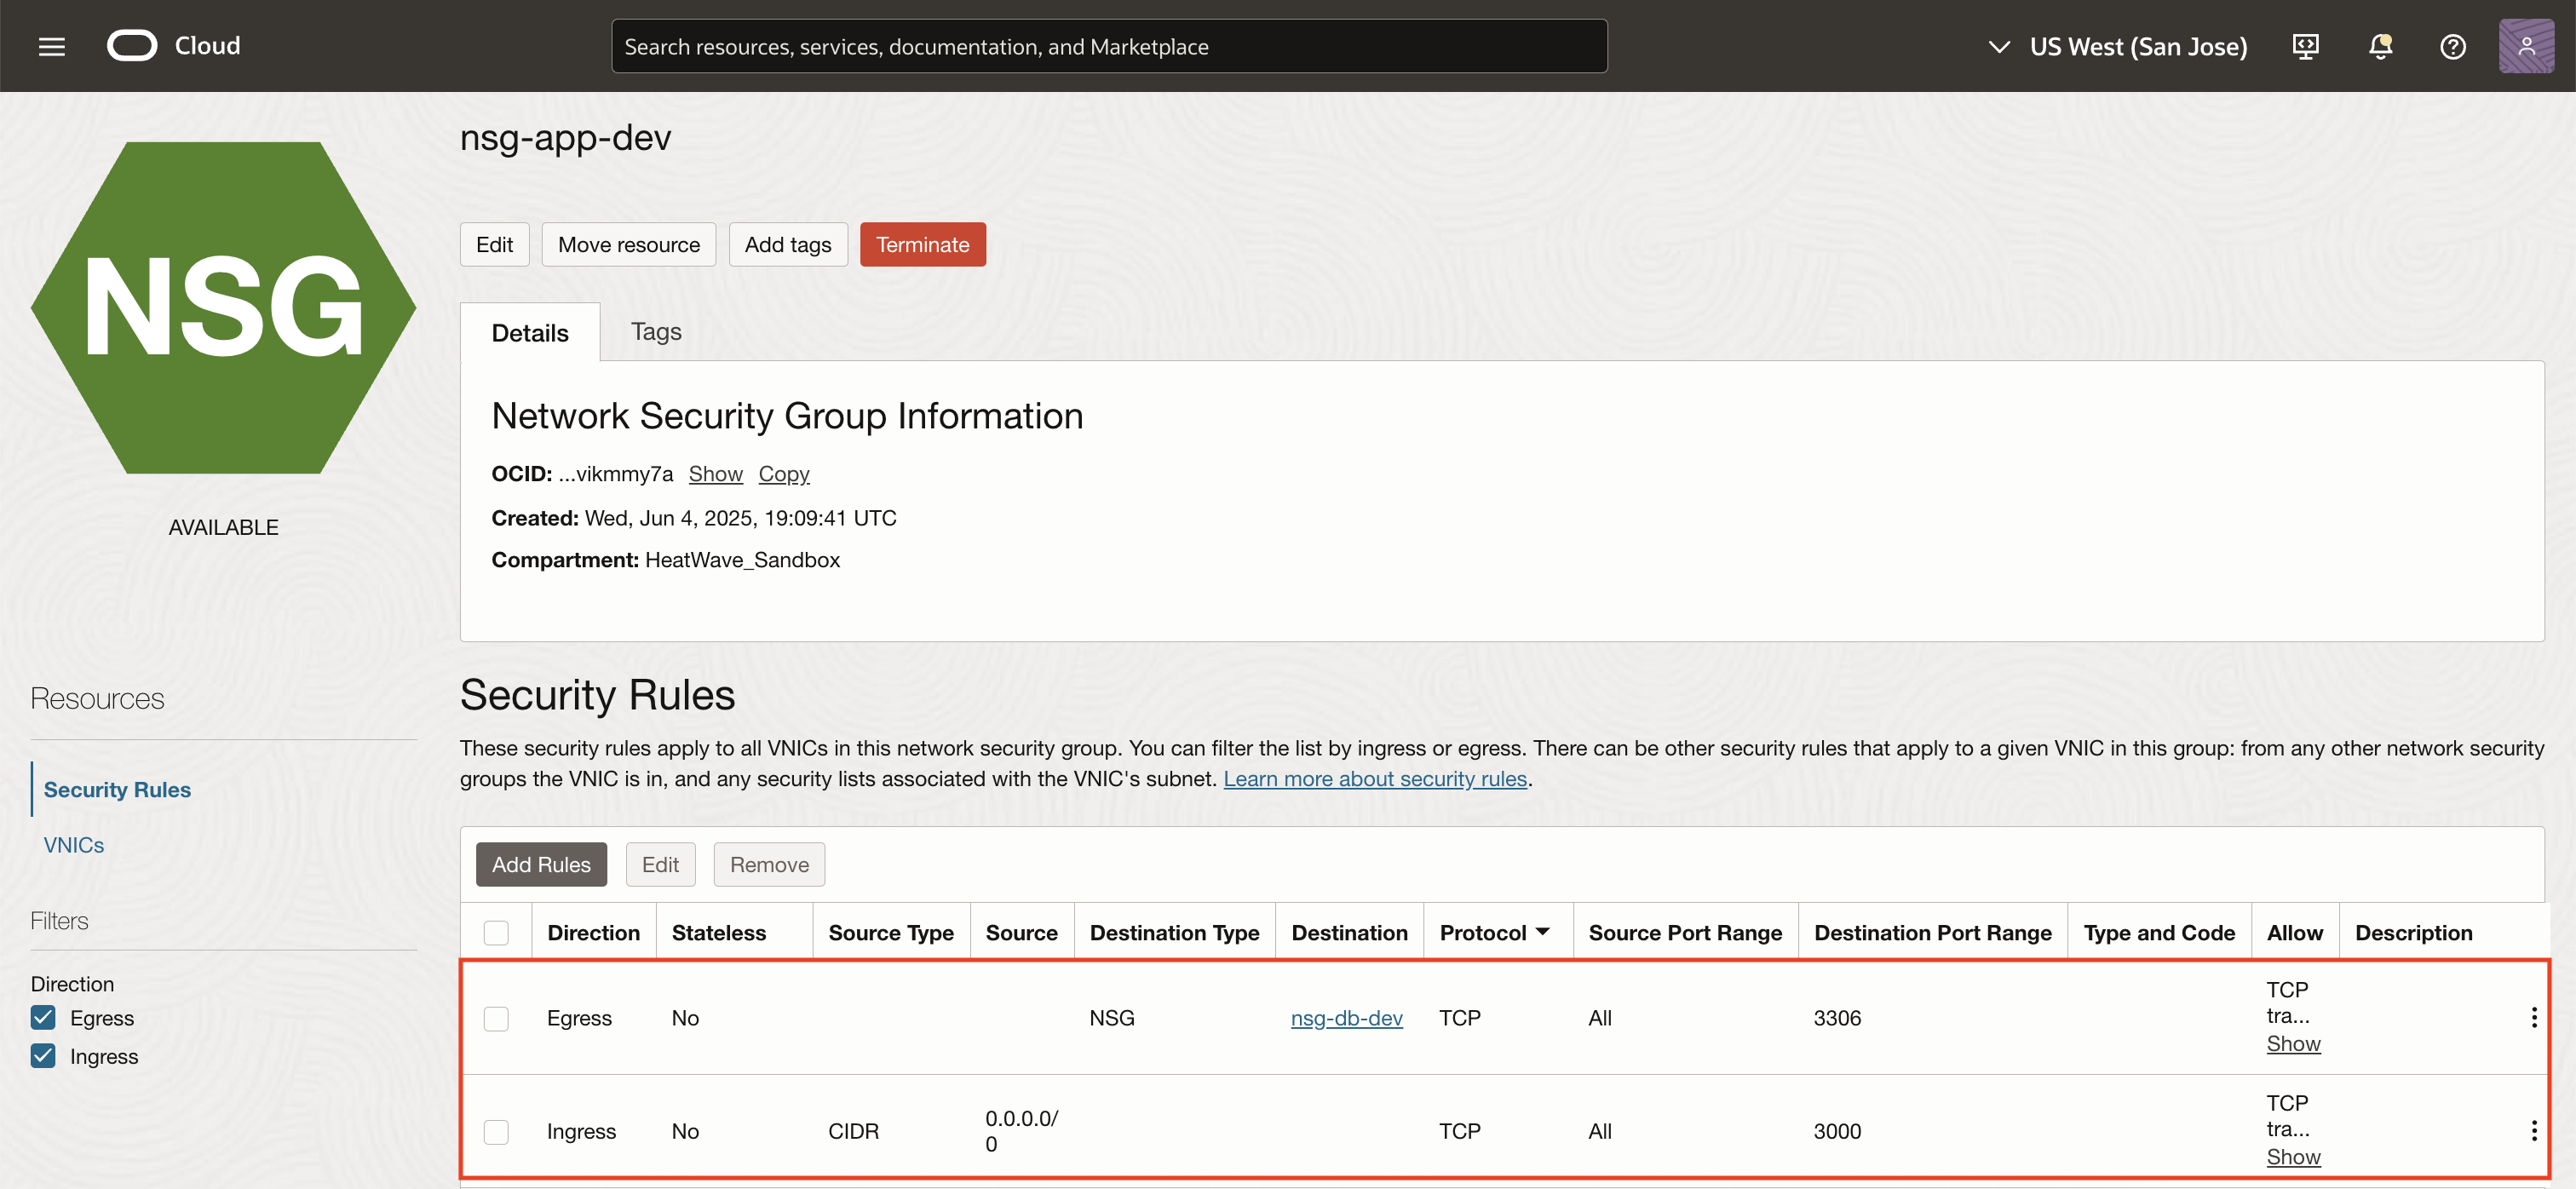2576x1189 pixels.
Task: Open actions menu for Egress rule row
Action: [2533, 1017]
